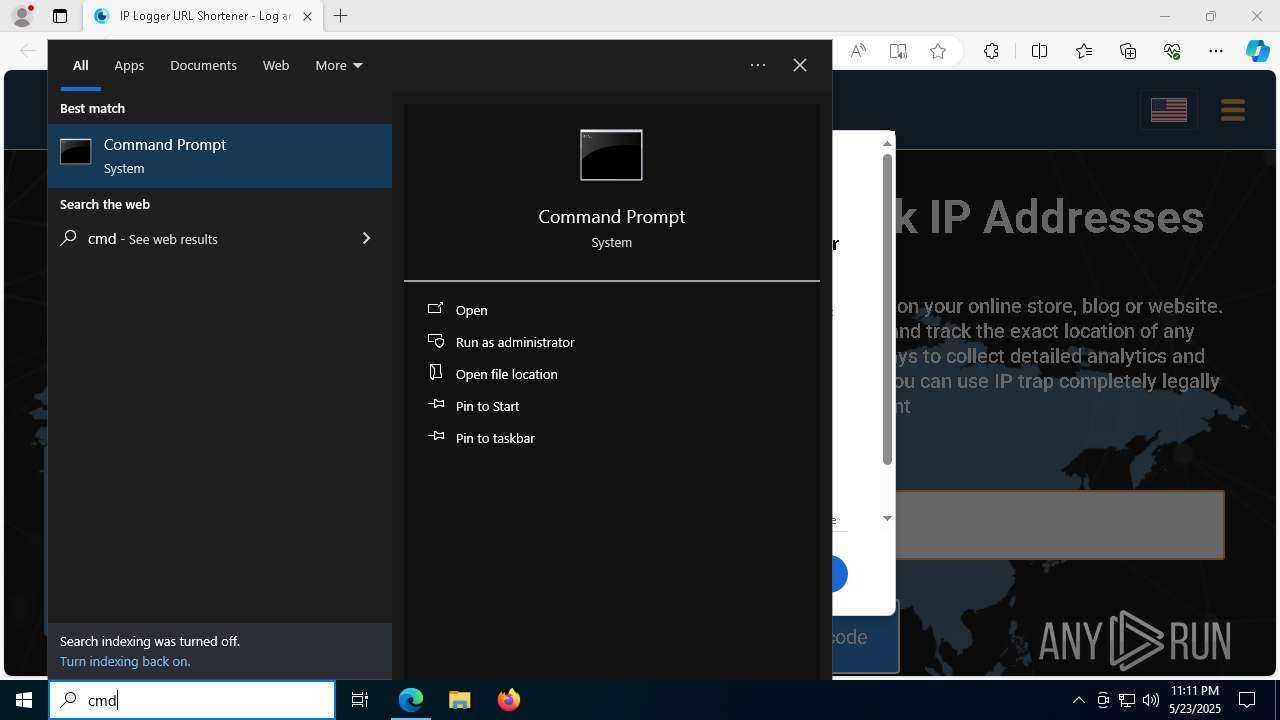Screen dimensions: 1280x720
Task: Open network status tray icon
Action: 1127,700
